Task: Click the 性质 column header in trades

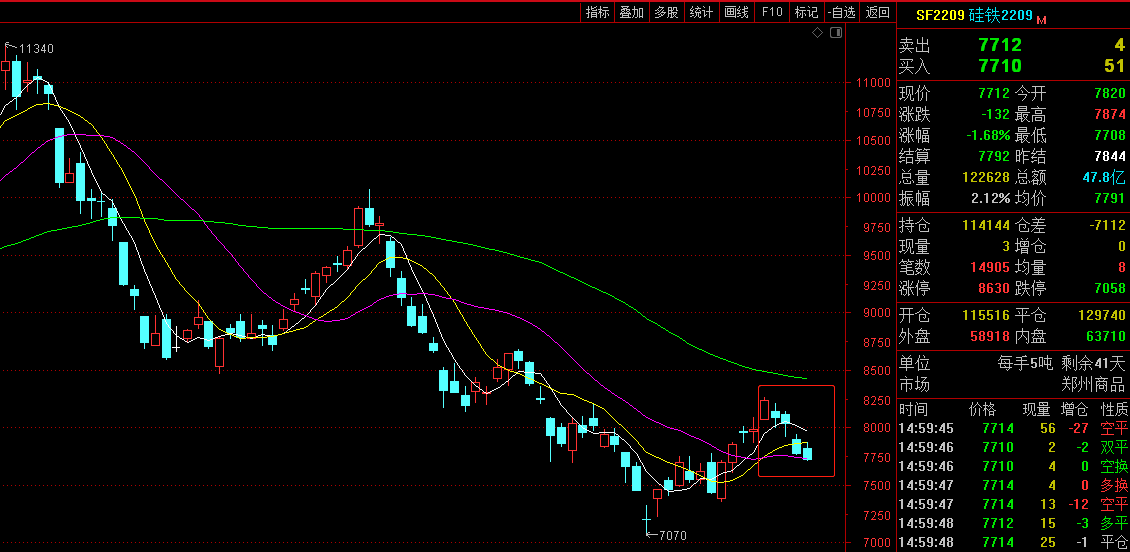Action: [1113, 409]
